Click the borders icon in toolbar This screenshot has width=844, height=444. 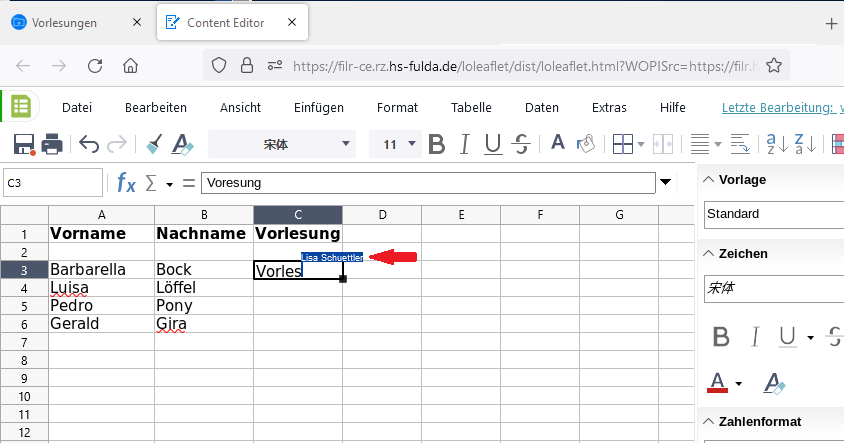click(622, 144)
